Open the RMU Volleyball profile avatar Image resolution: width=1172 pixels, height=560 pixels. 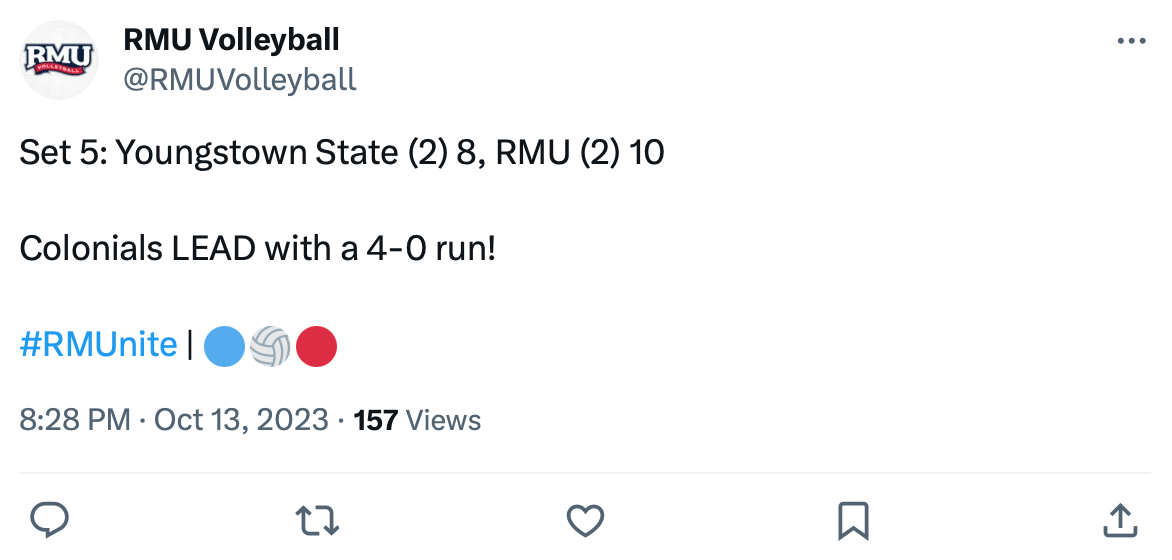coord(58,60)
